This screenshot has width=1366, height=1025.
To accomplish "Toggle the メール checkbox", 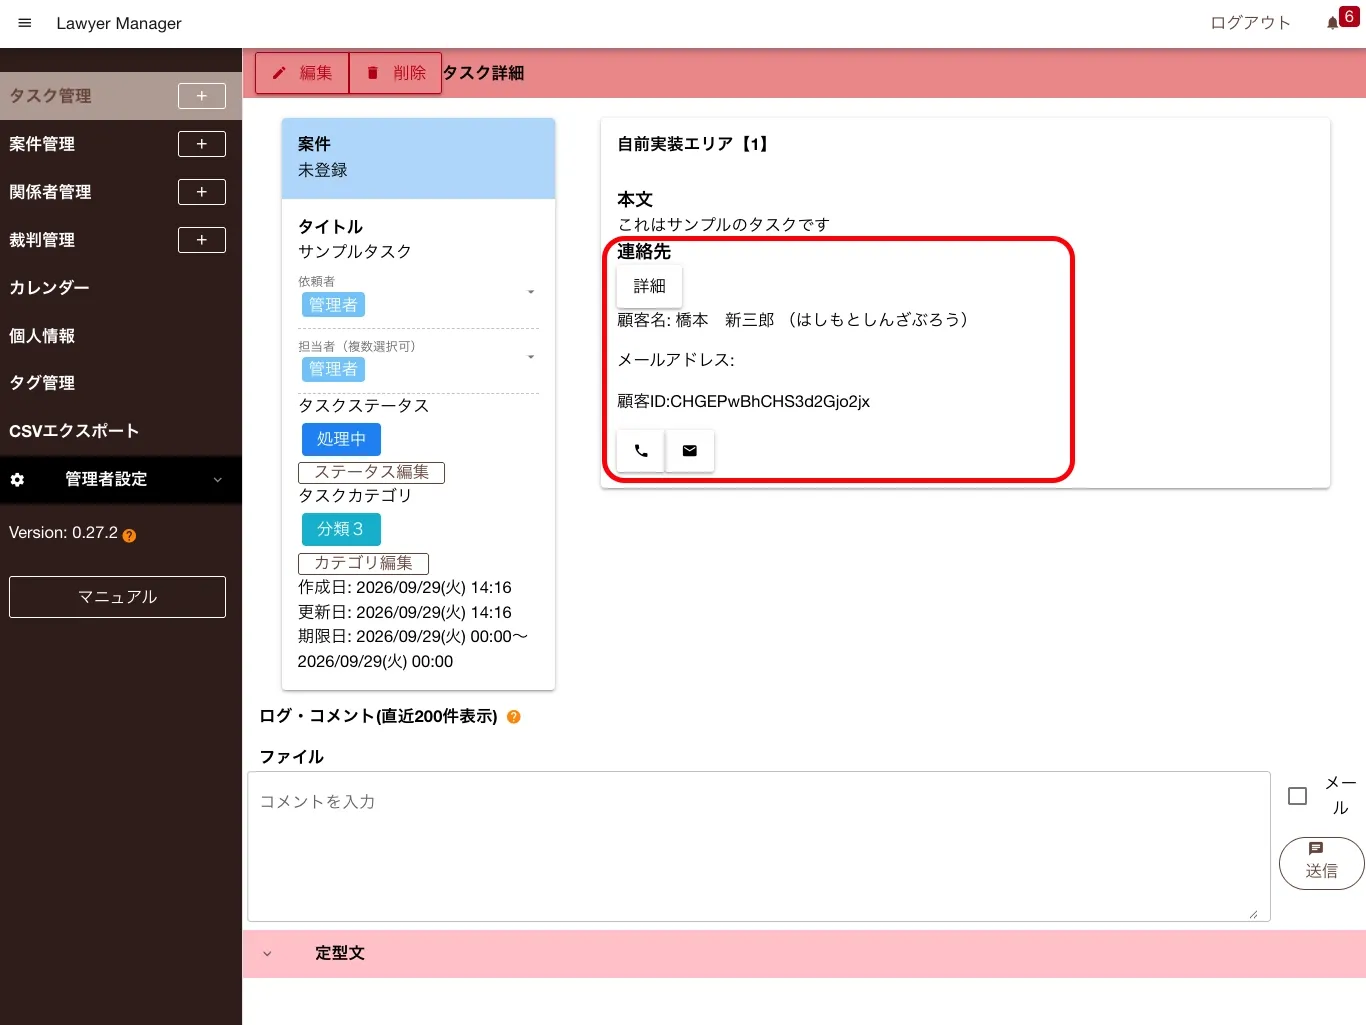I will [x=1298, y=796].
